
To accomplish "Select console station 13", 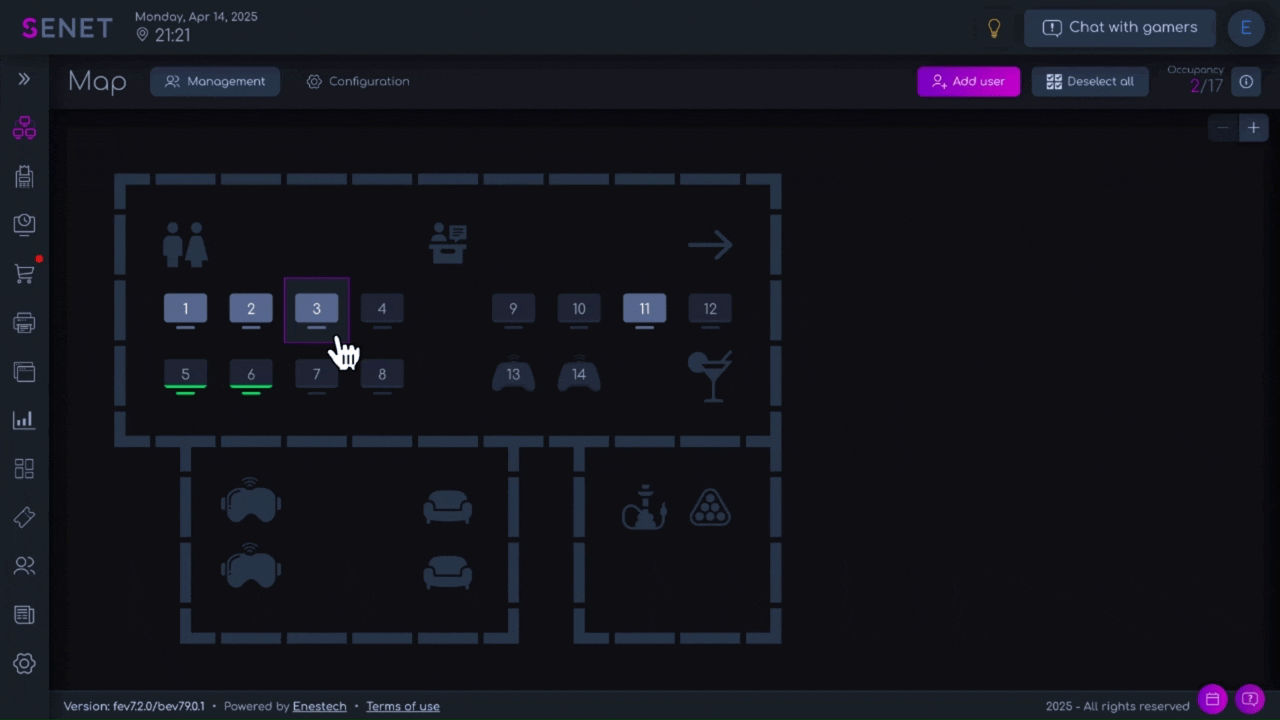I will pos(513,375).
